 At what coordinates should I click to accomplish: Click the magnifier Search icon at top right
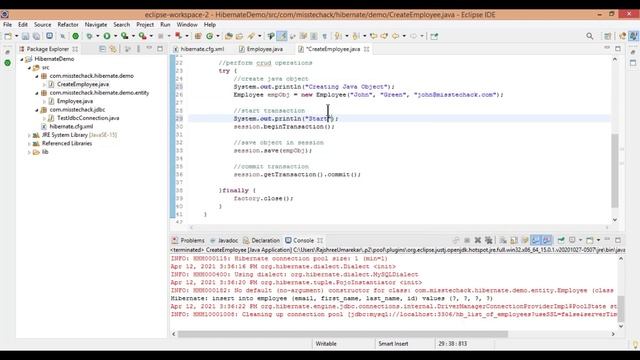590,36
